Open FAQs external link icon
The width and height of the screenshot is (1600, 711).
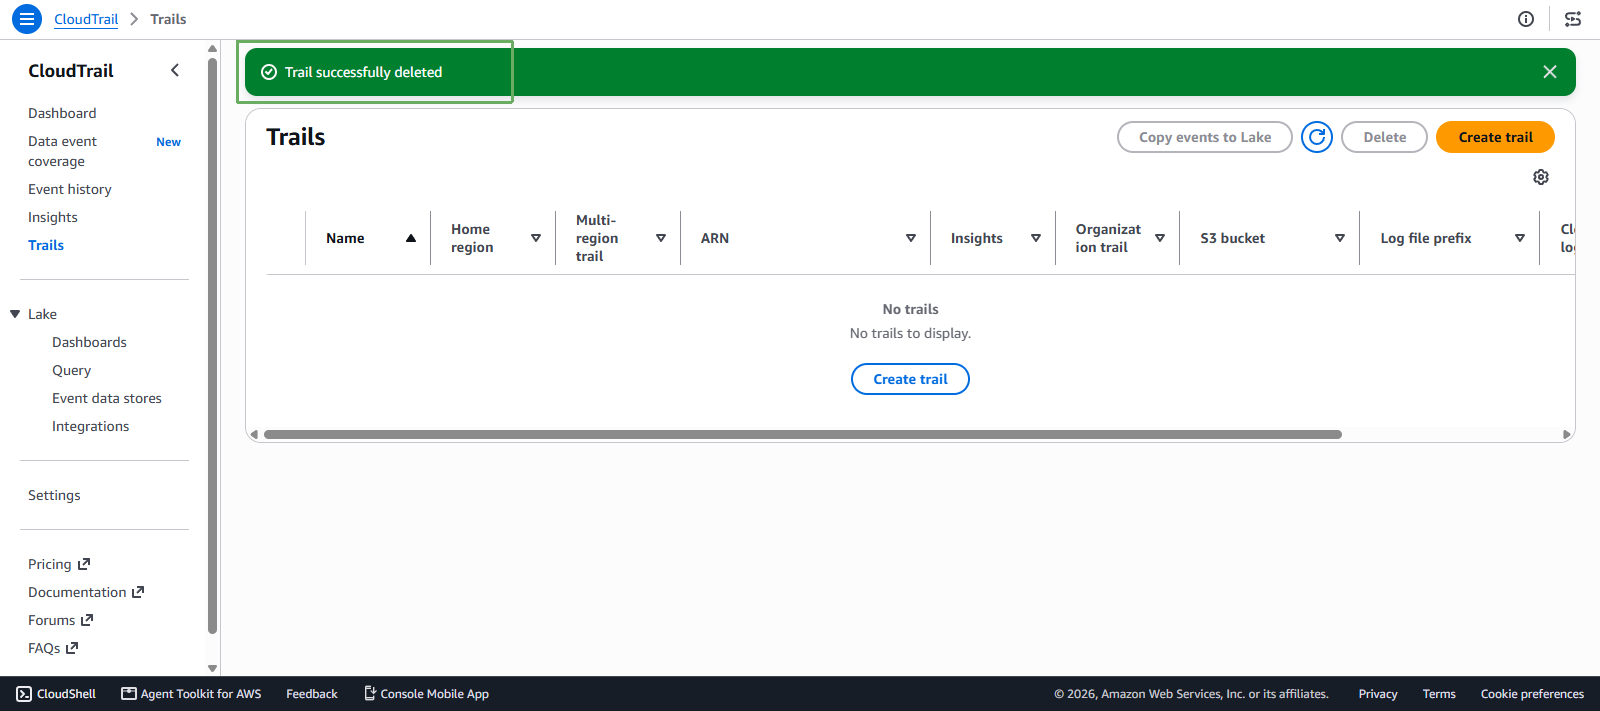pos(72,648)
